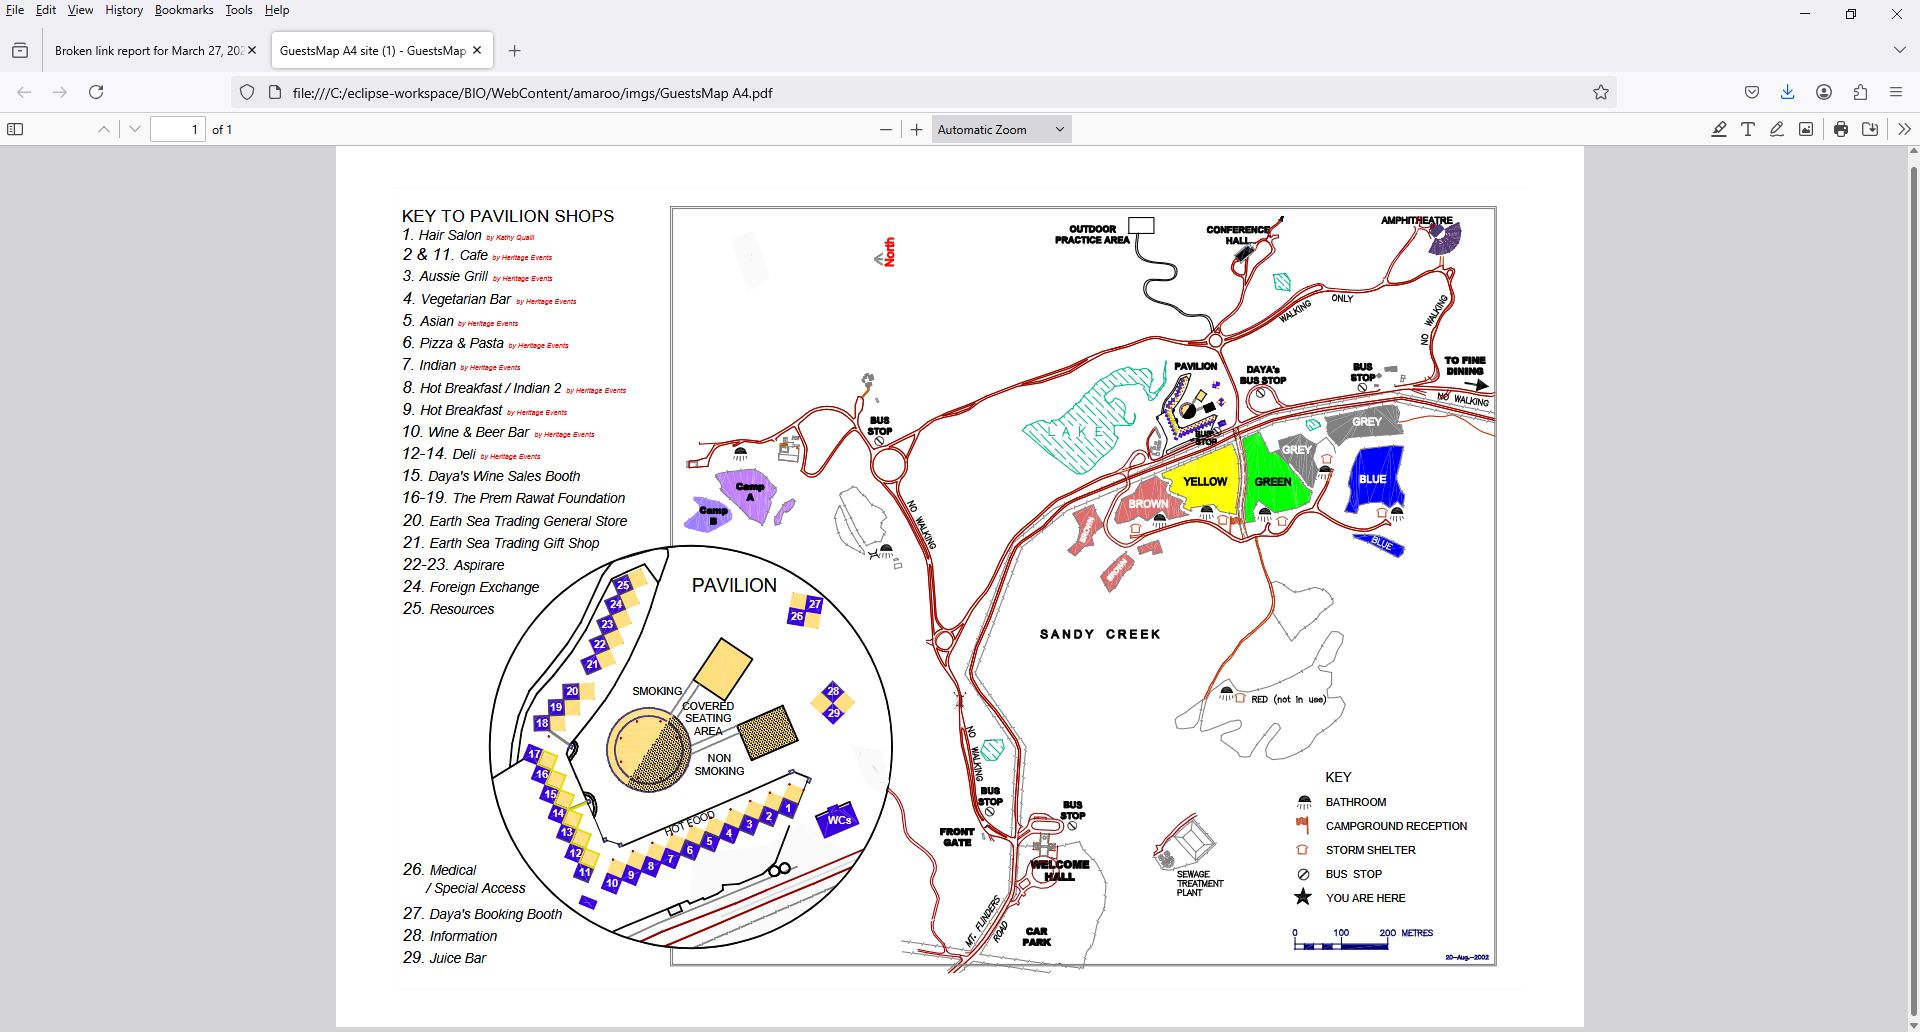1920x1032 pixels.
Task: Select the add text annotation tool
Action: click(x=1748, y=129)
